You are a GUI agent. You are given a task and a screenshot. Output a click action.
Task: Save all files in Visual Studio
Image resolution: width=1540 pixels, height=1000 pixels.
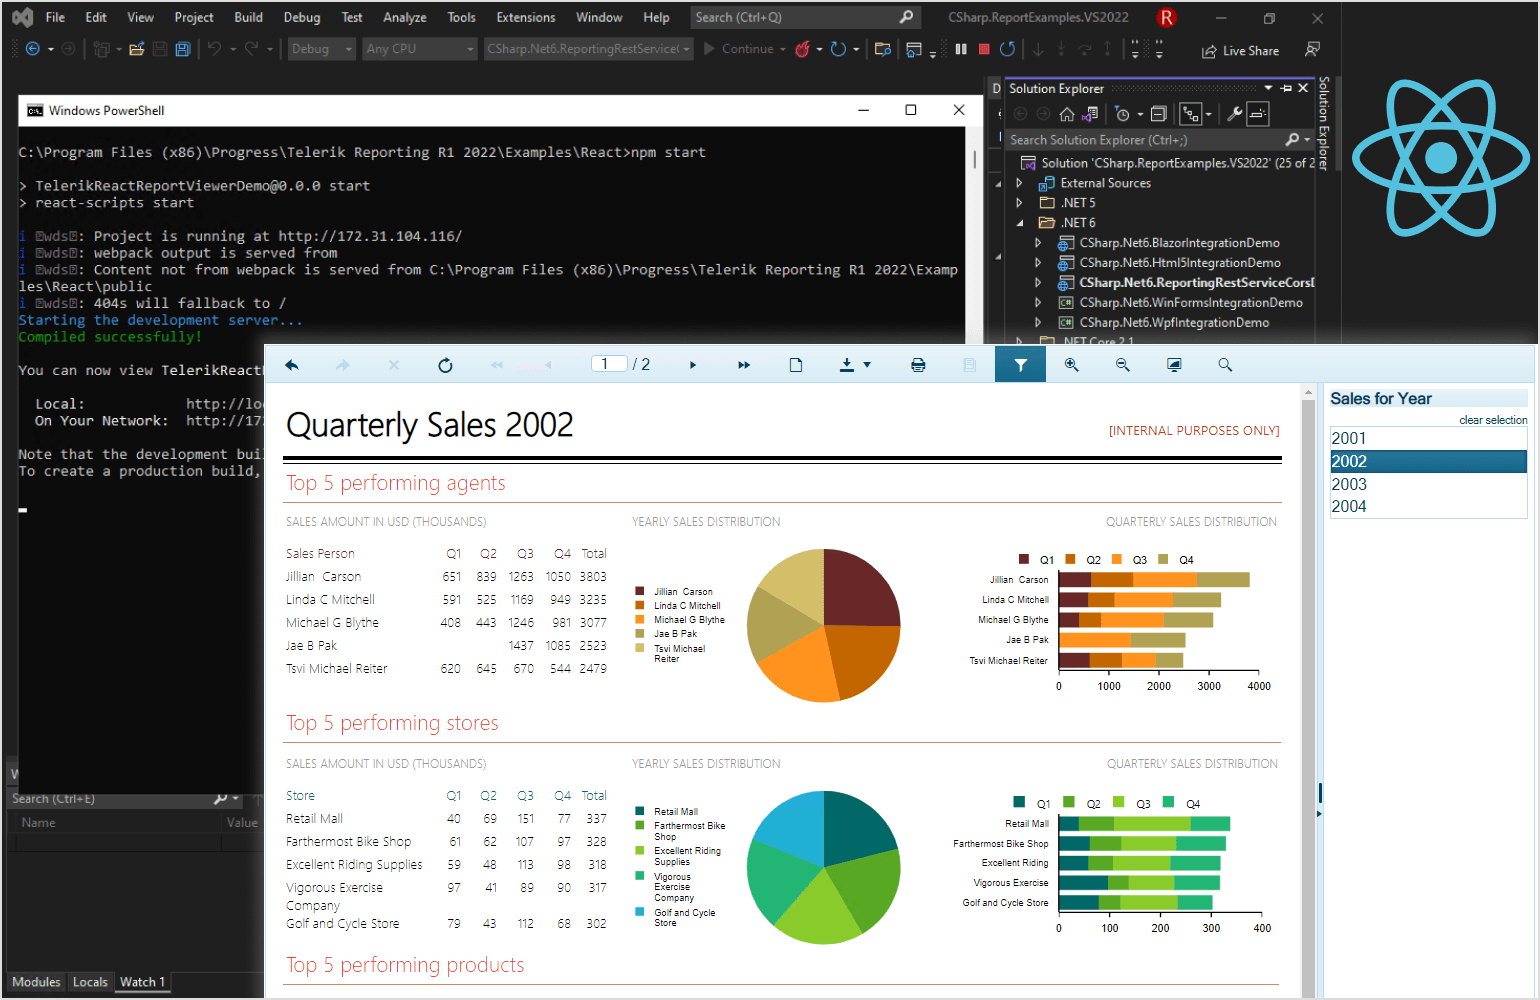[183, 49]
